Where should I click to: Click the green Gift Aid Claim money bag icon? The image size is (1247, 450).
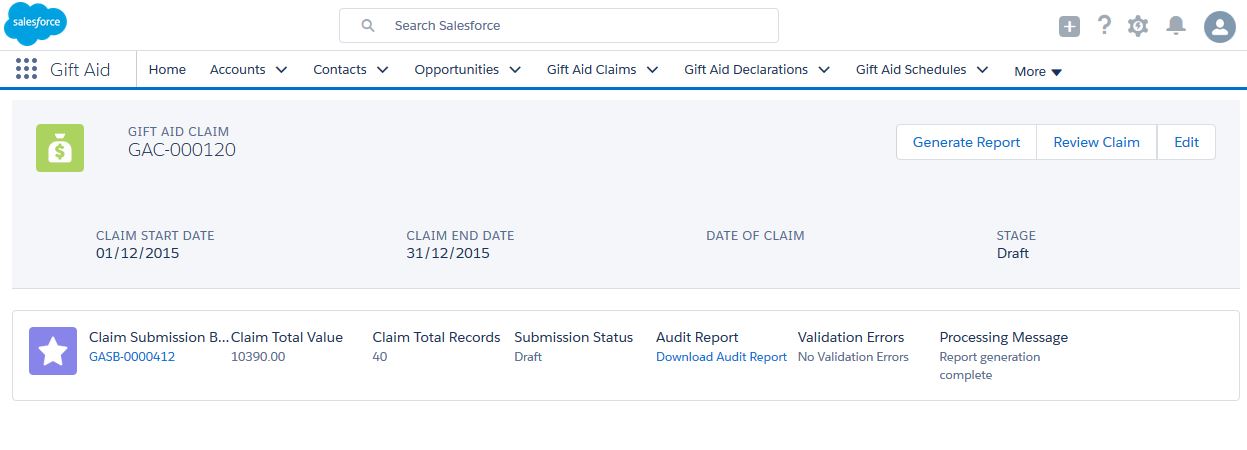60,148
